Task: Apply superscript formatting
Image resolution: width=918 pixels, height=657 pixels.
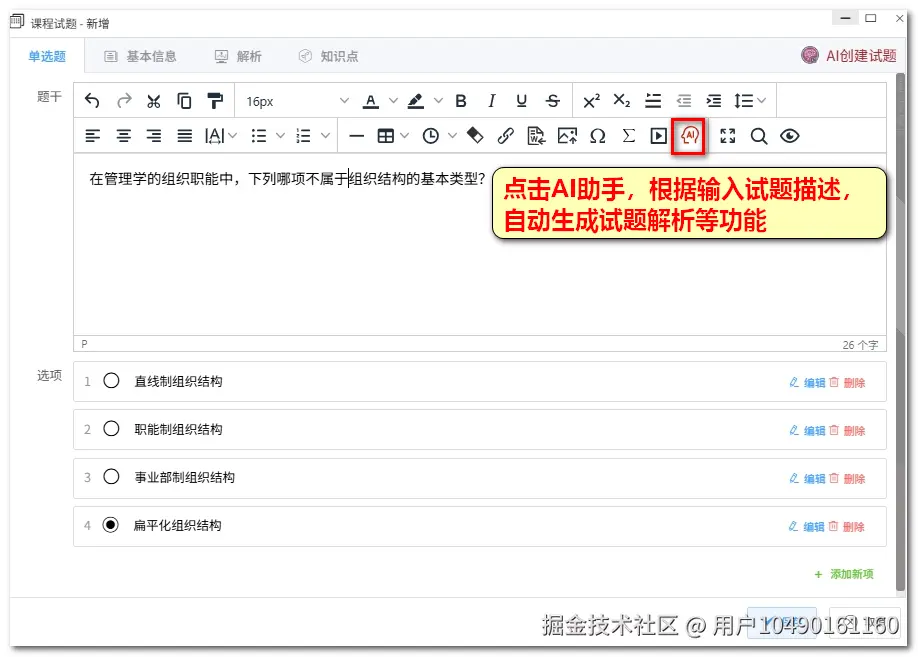Action: pyautogui.click(x=591, y=101)
